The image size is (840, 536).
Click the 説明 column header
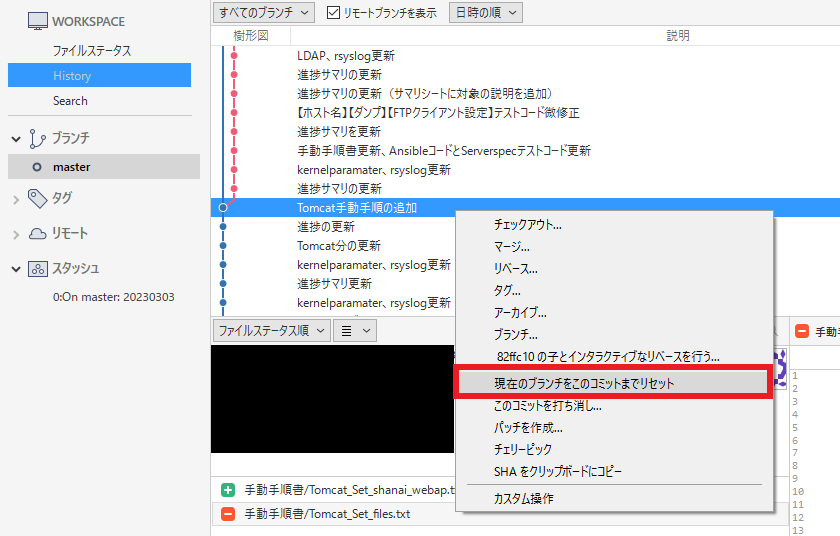point(678,35)
